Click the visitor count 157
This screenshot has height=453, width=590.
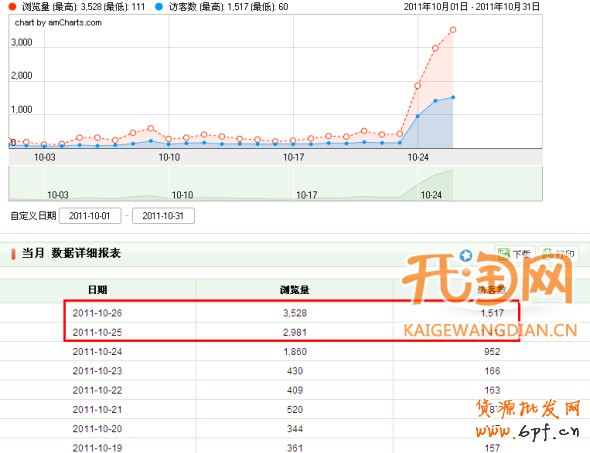492,448
